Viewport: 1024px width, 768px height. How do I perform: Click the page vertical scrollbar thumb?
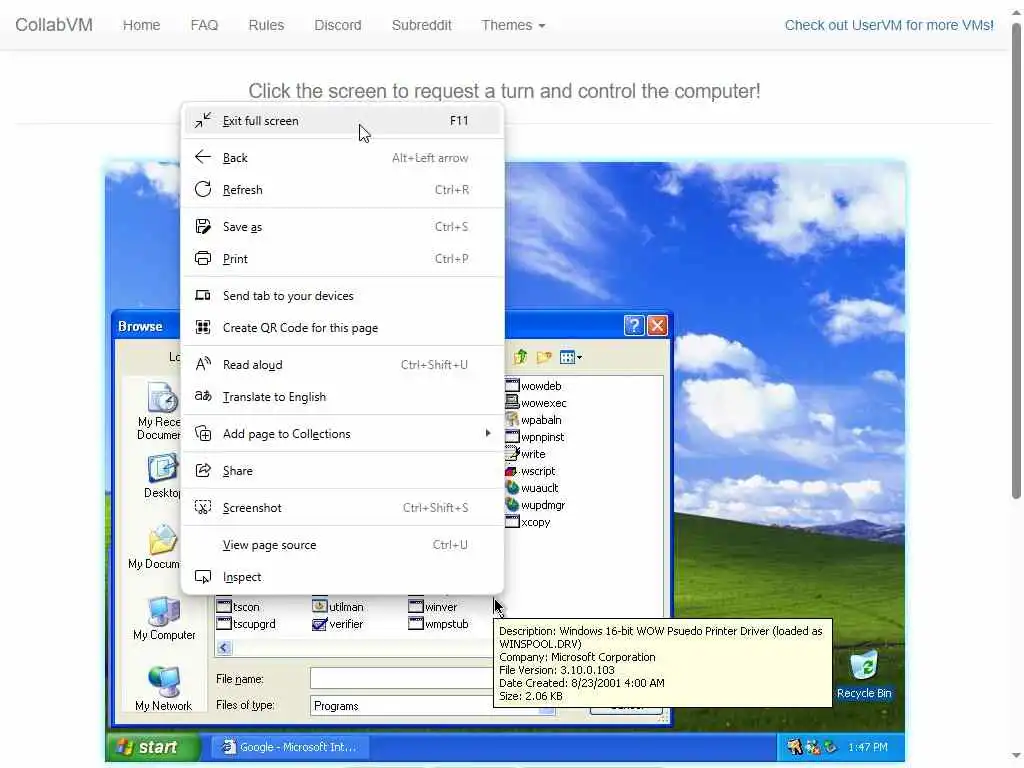tap(1016, 261)
